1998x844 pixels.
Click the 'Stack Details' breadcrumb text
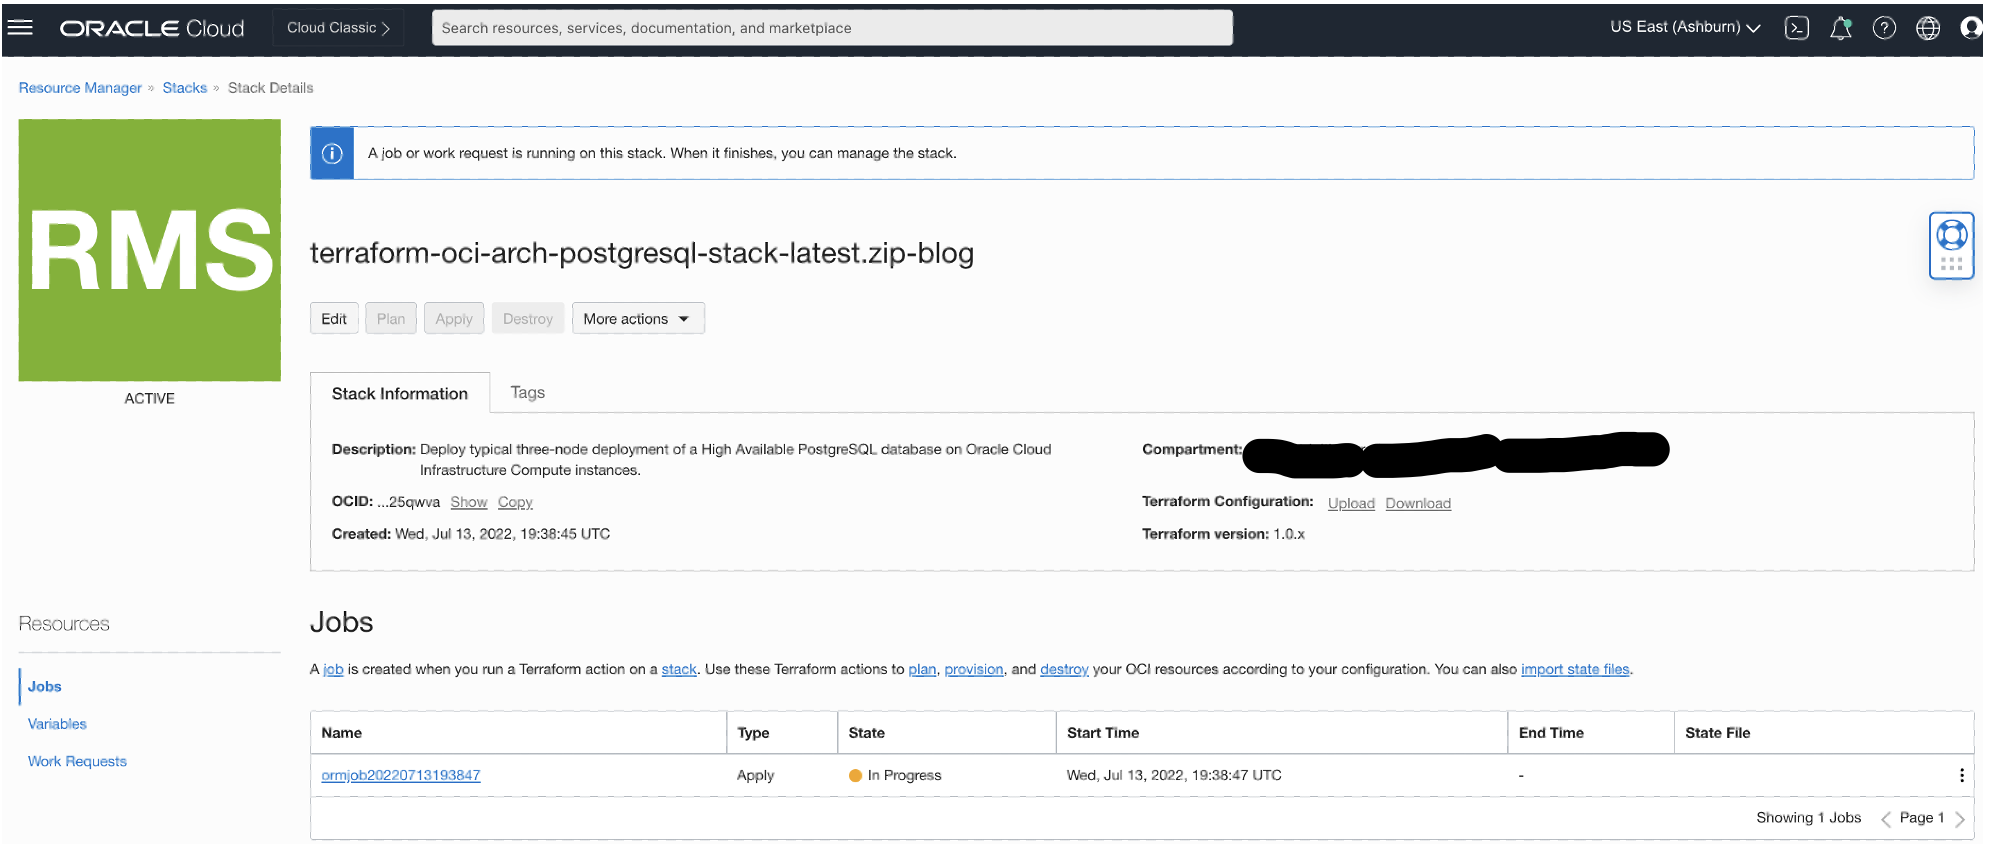click(x=270, y=88)
